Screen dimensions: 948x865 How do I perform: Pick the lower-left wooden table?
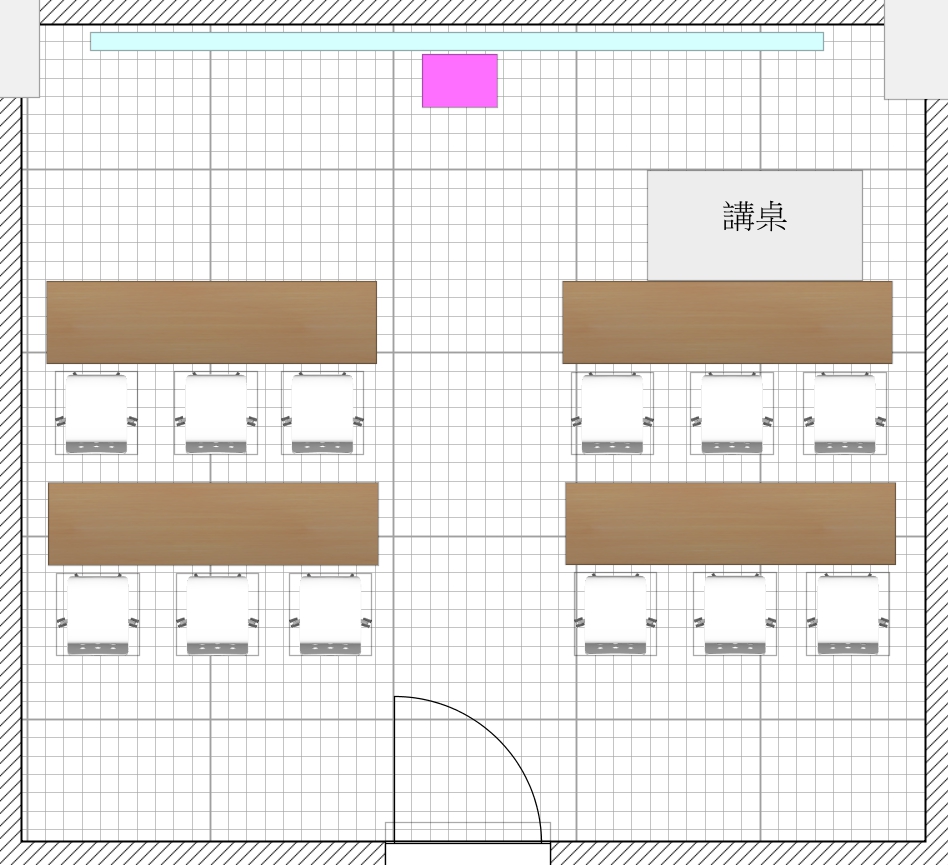pos(213,523)
